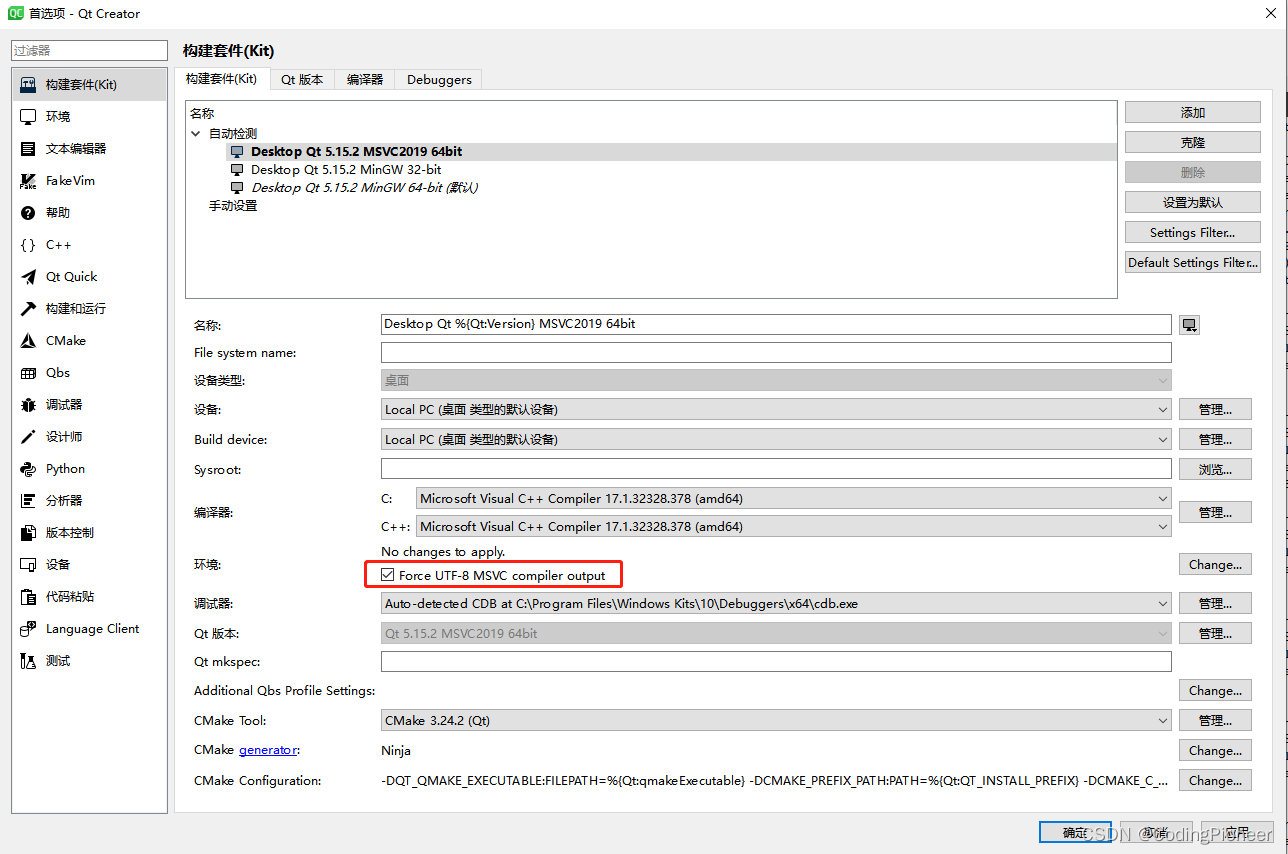Viewport: 1288px width, 854px height.
Task: Click Change... for CMake Configuration
Action: 1215,780
